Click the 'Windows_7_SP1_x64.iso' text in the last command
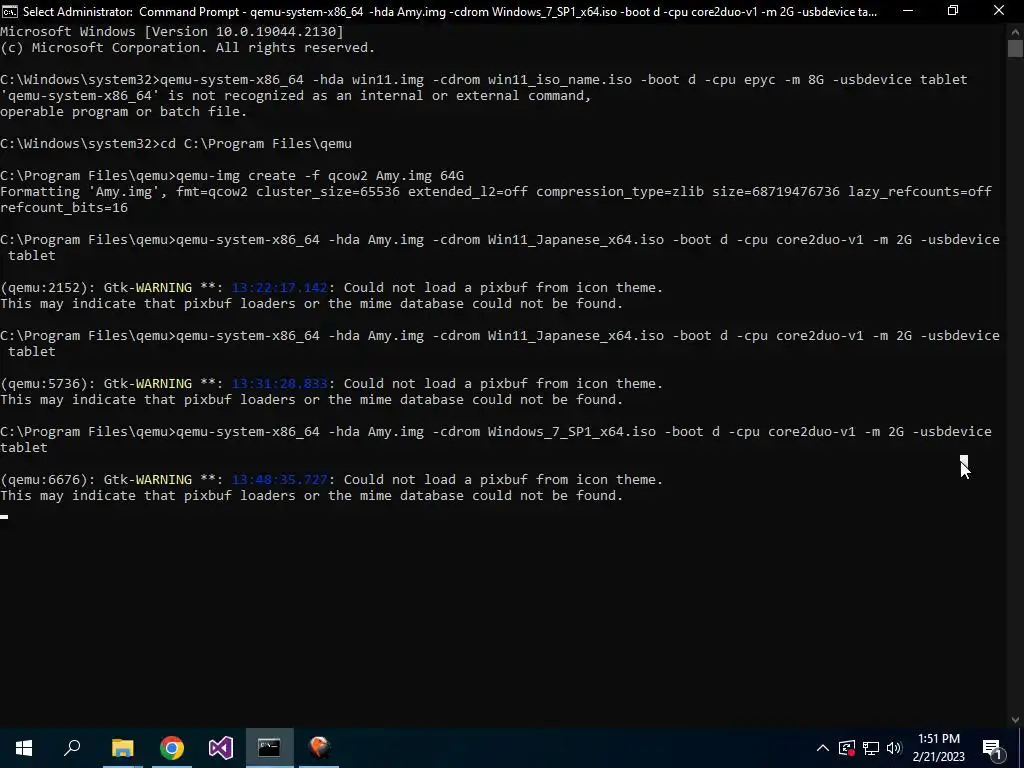The image size is (1024, 768). point(571,432)
